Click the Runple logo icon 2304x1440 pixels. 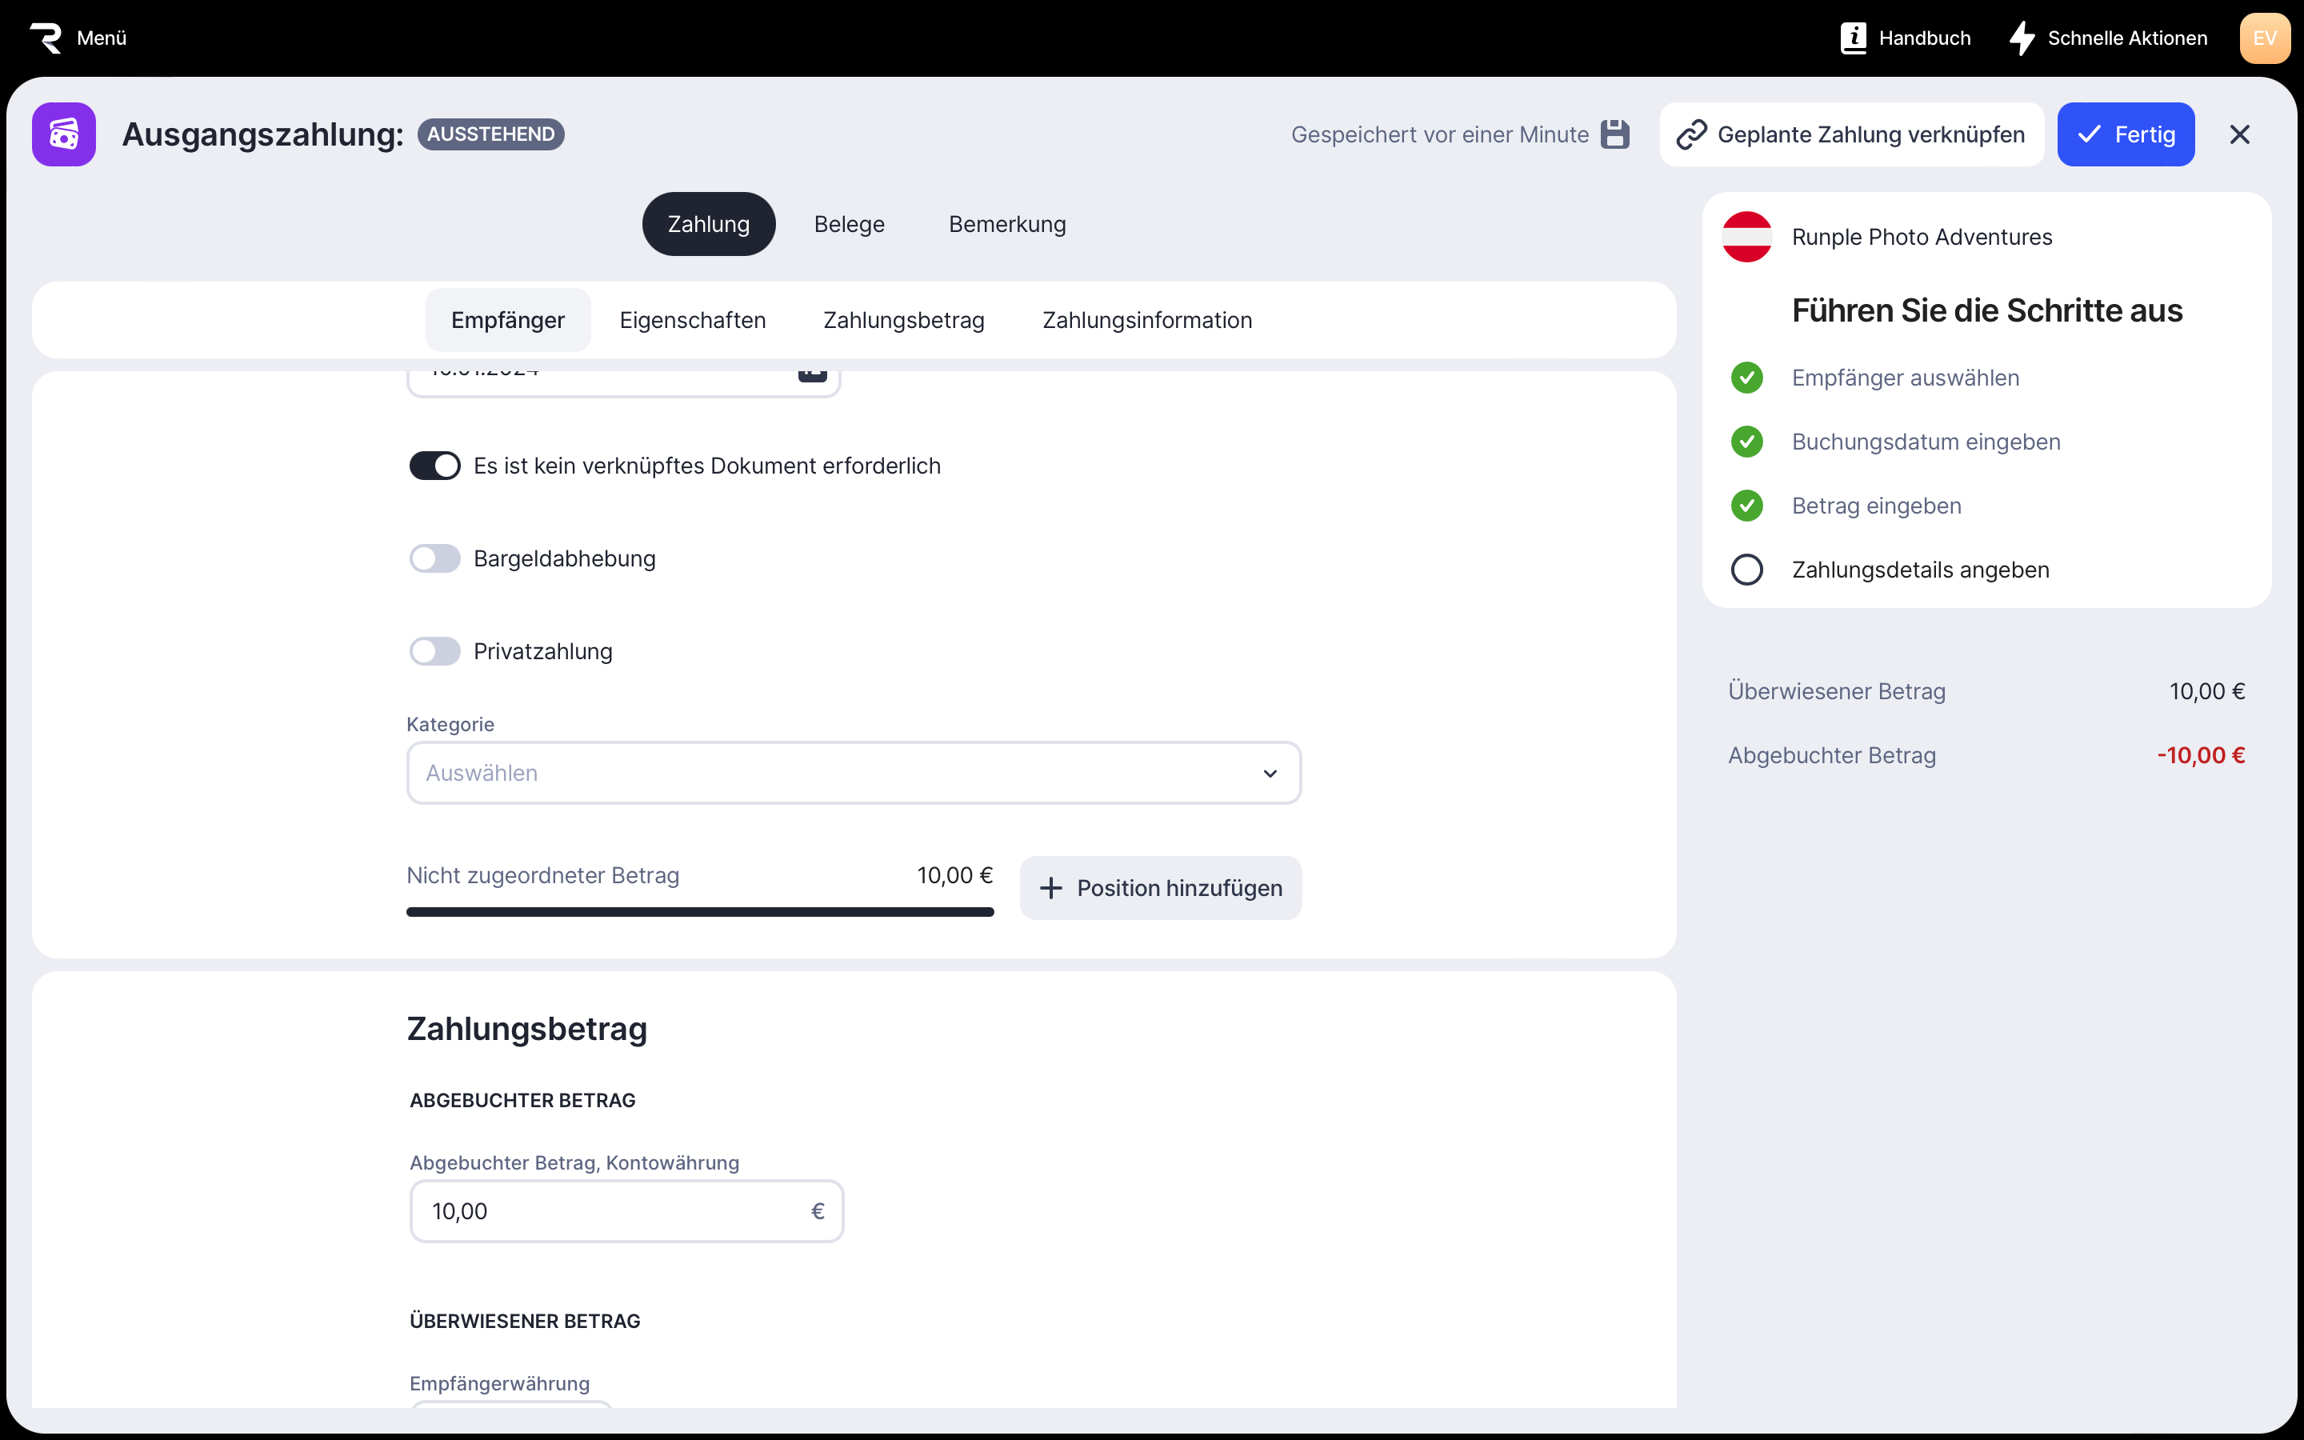pos(46,38)
